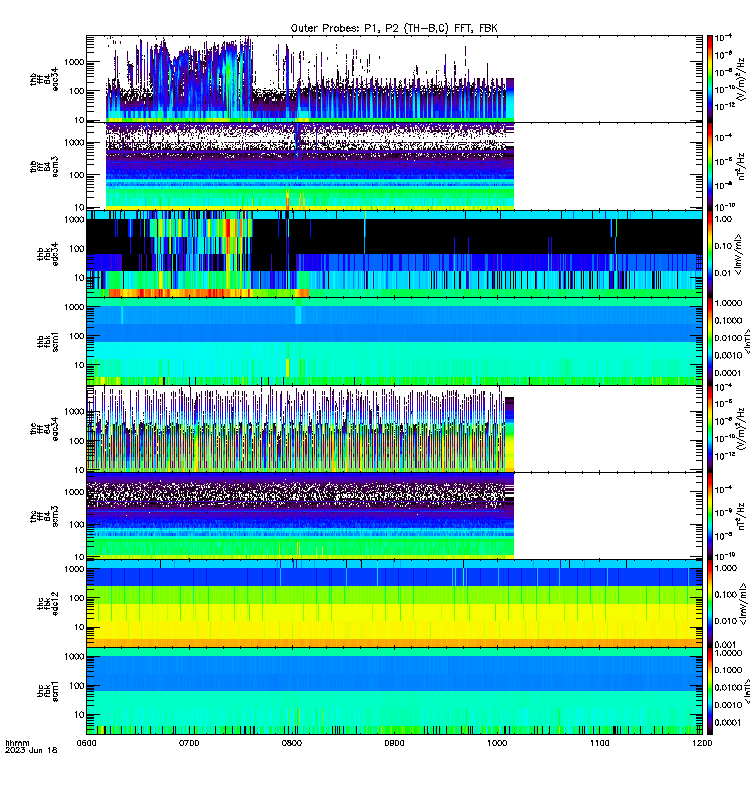
Task: Click the color bar beside the thc fbk scm1 panel
Action: point(710,691)
